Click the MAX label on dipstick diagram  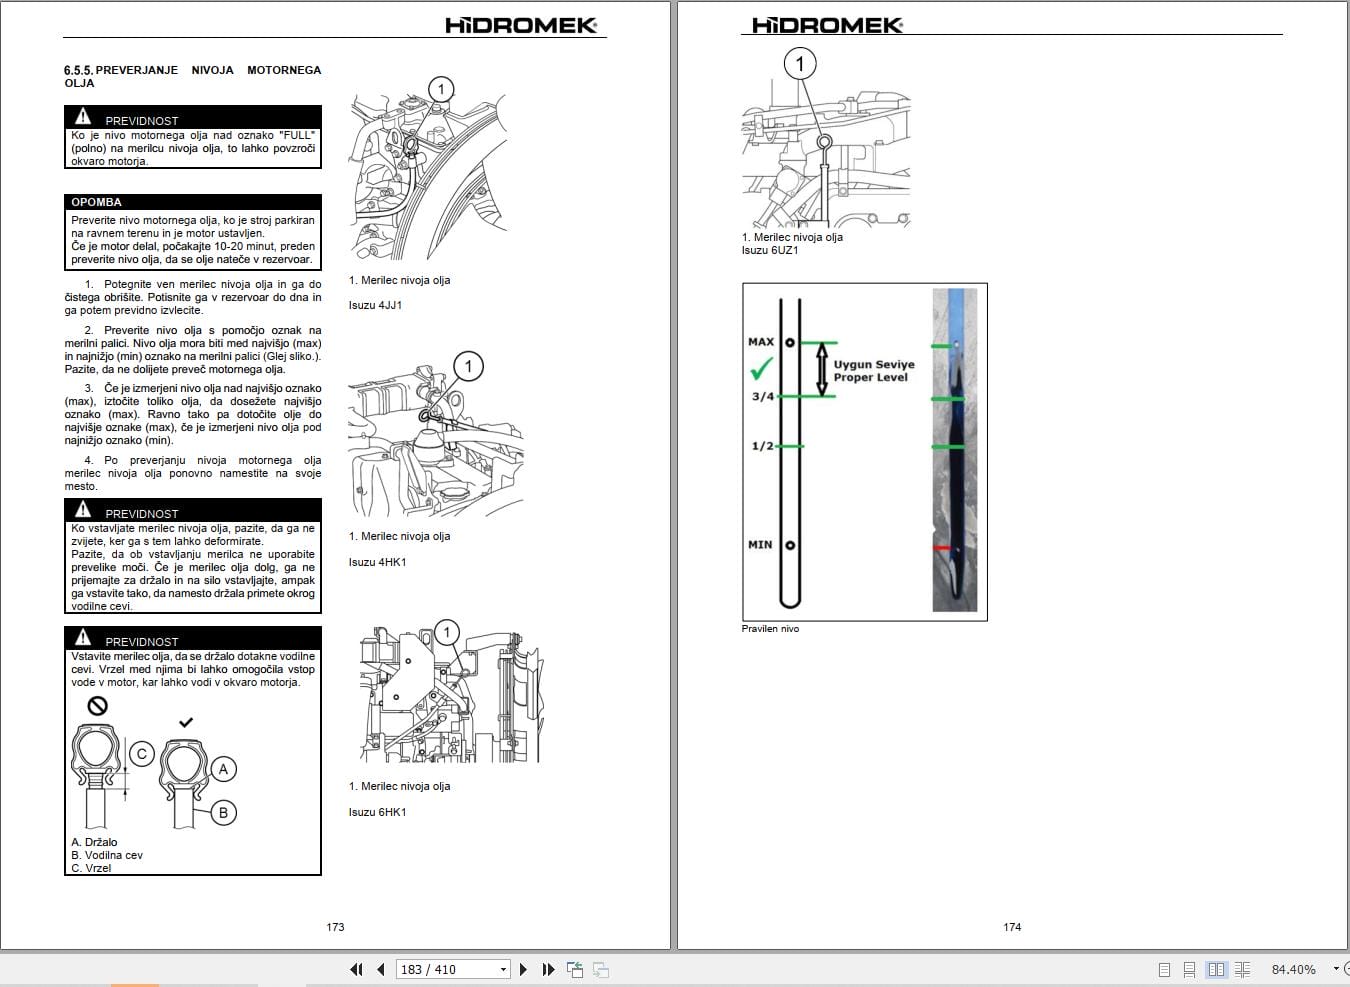click(x=761, y=342)
